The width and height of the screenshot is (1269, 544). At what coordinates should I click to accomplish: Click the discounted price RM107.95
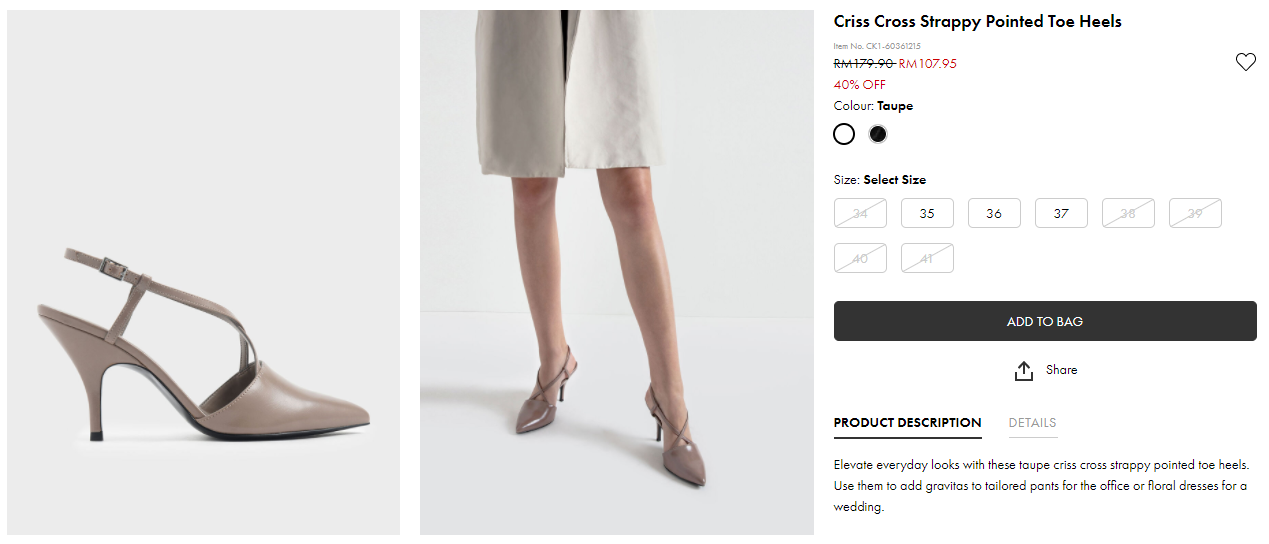928,64
